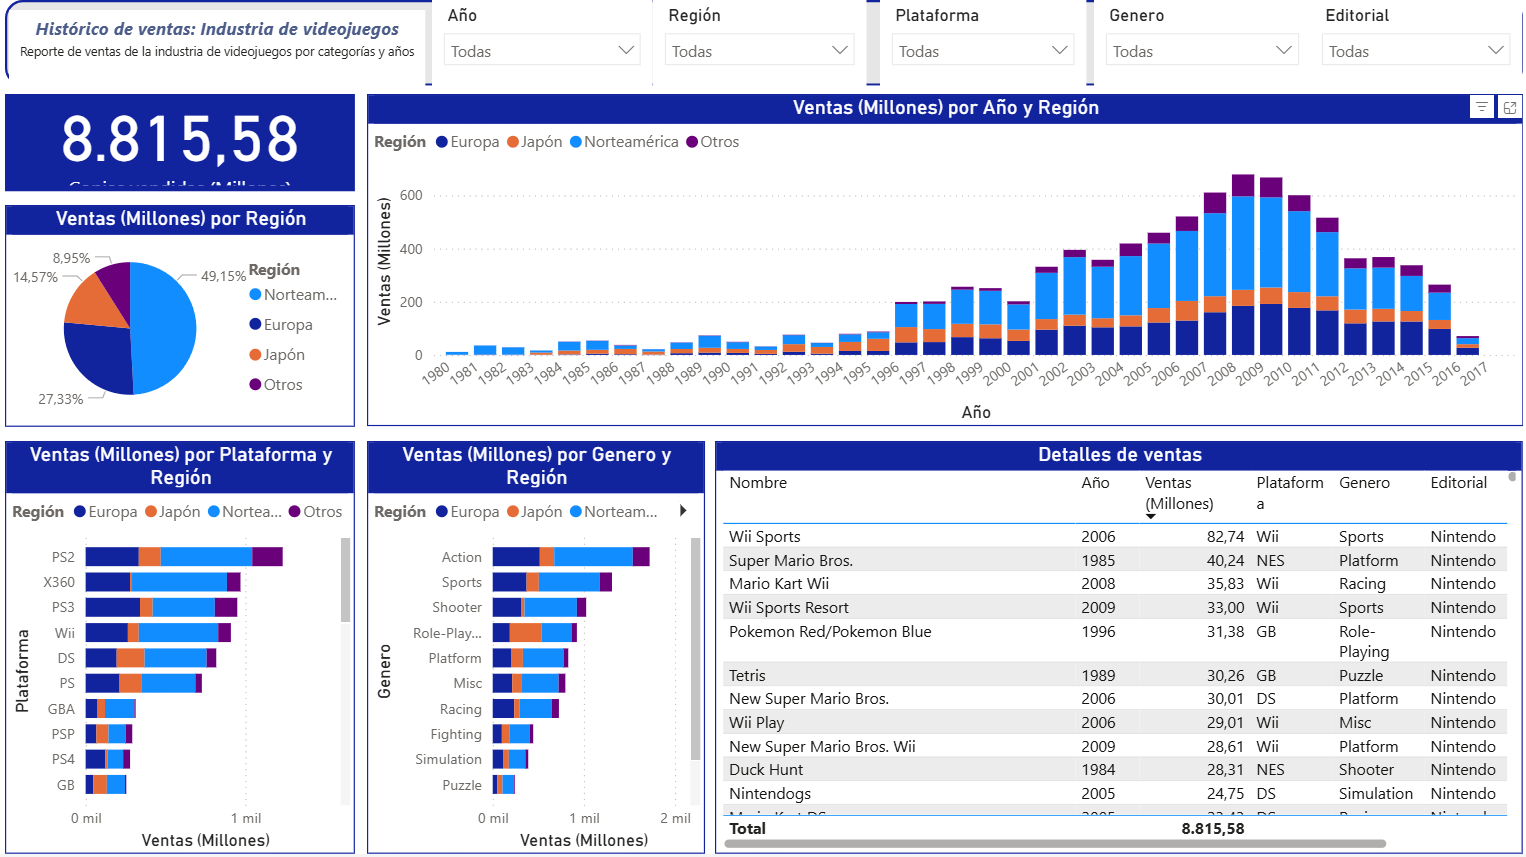Image resolution: width=1526 pixels, height=857 pixels.
Task: Click the Editorial column header in the table
Action: [1458, 483]
